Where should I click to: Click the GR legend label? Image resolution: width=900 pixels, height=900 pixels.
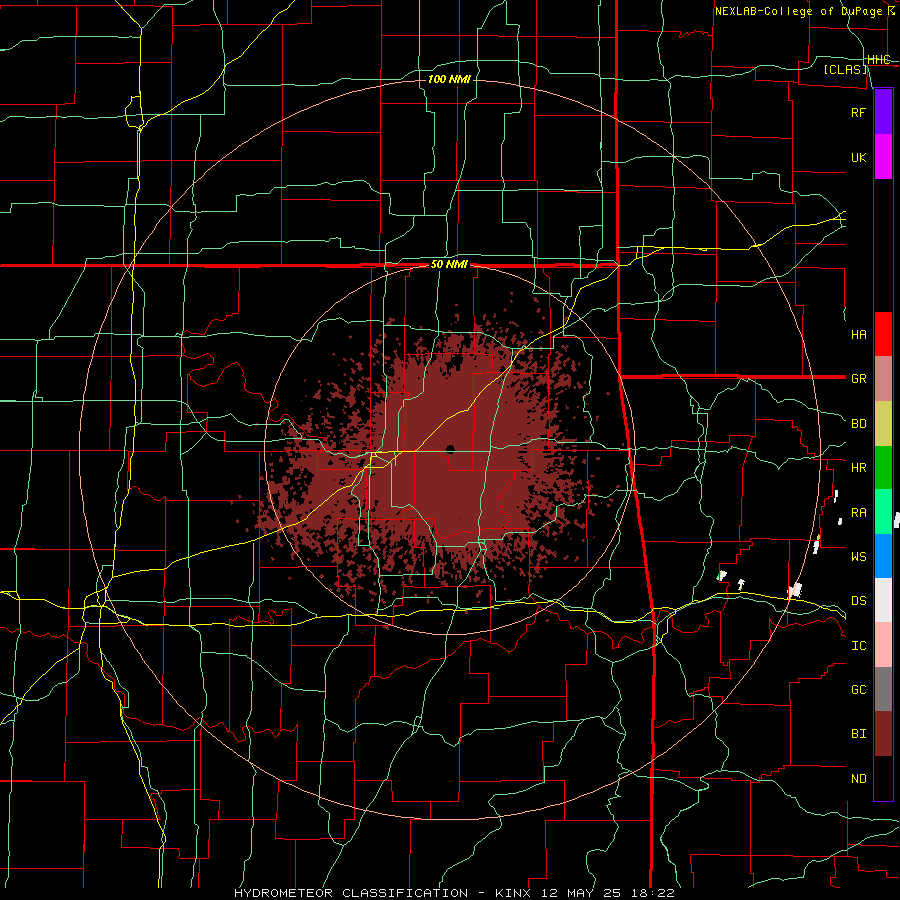(x=859, y=379)
